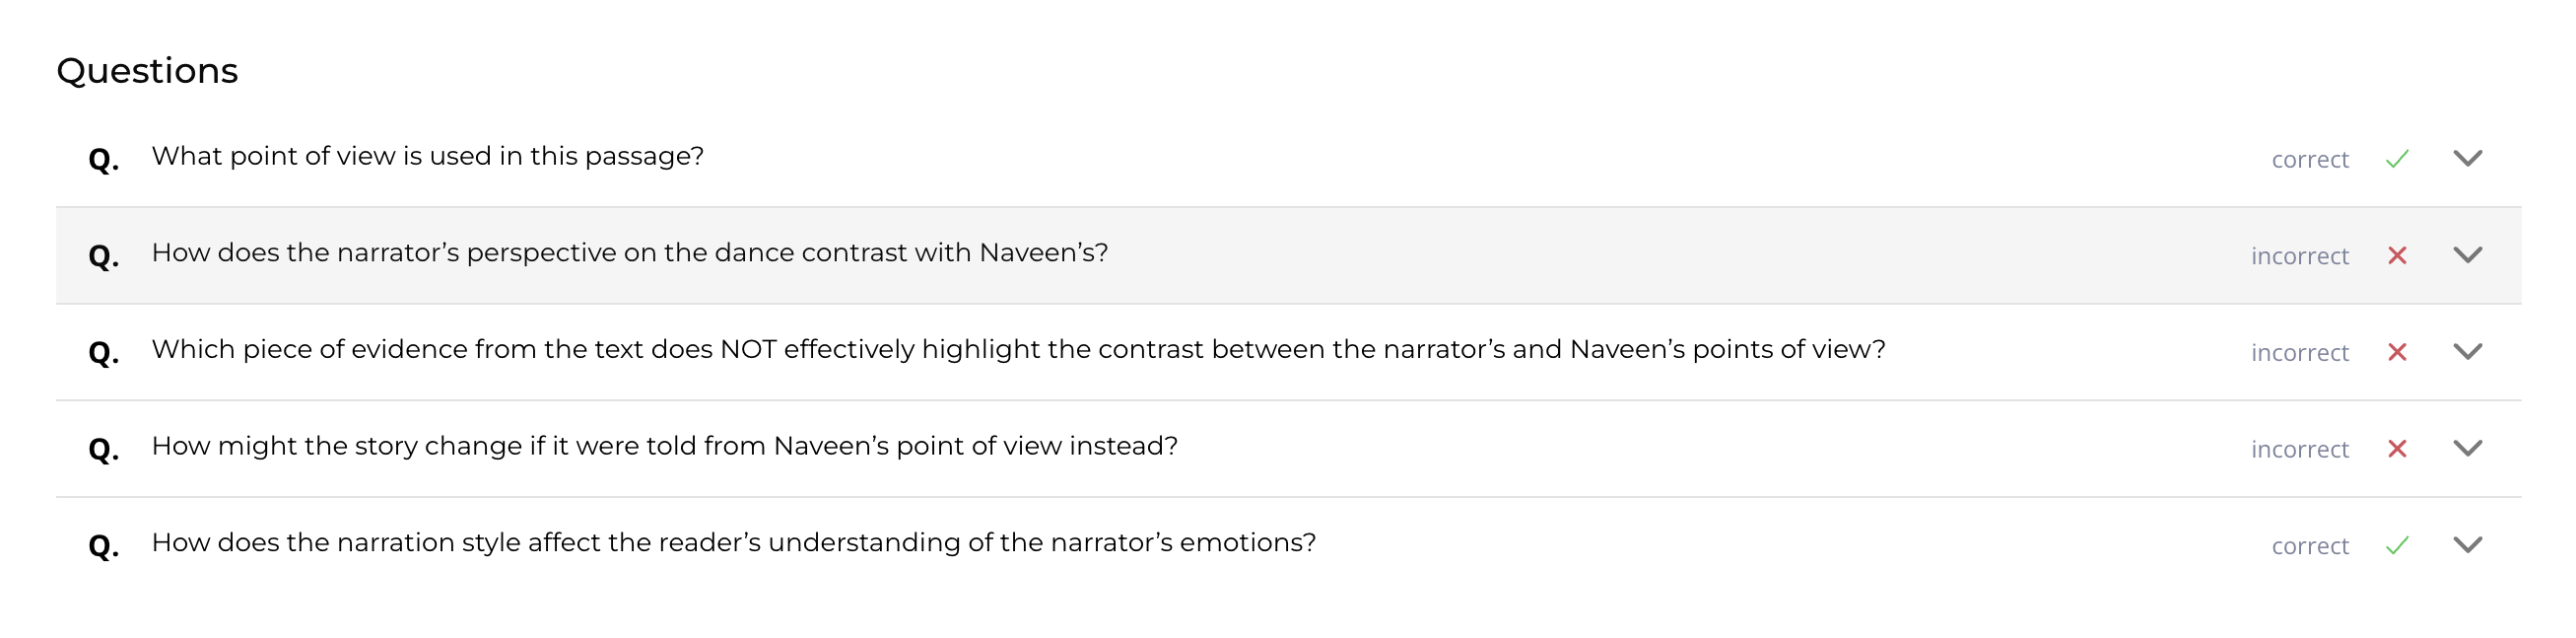Image resolution: width=2576 pixels, height=638 pixels.
Task: Click red X on piece of evidence question
Action: (x=2396, y=352)
